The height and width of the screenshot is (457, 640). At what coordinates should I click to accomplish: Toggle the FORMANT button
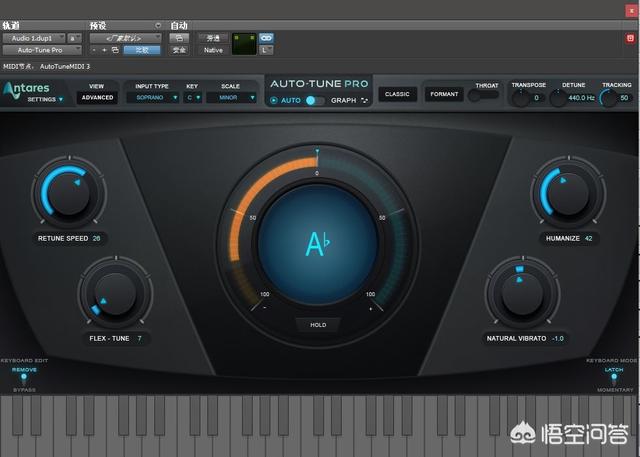tap(444, 94)
